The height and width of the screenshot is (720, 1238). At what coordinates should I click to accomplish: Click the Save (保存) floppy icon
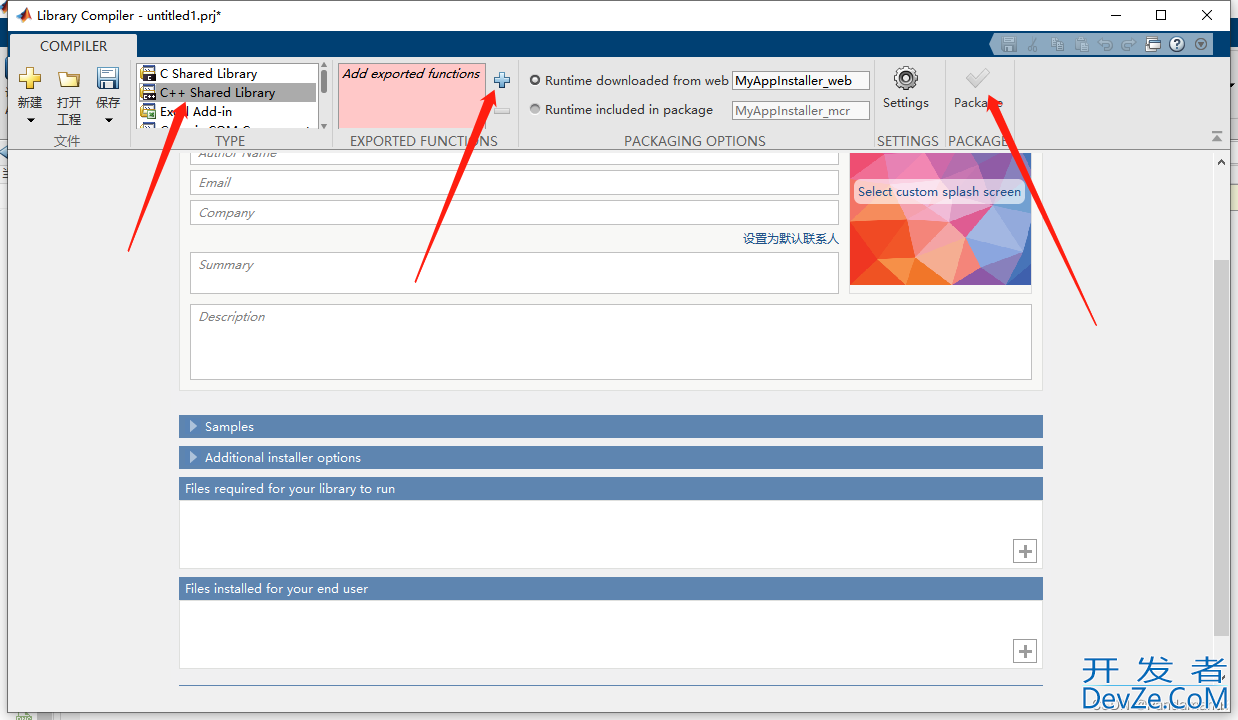click(x=107, y=78)
